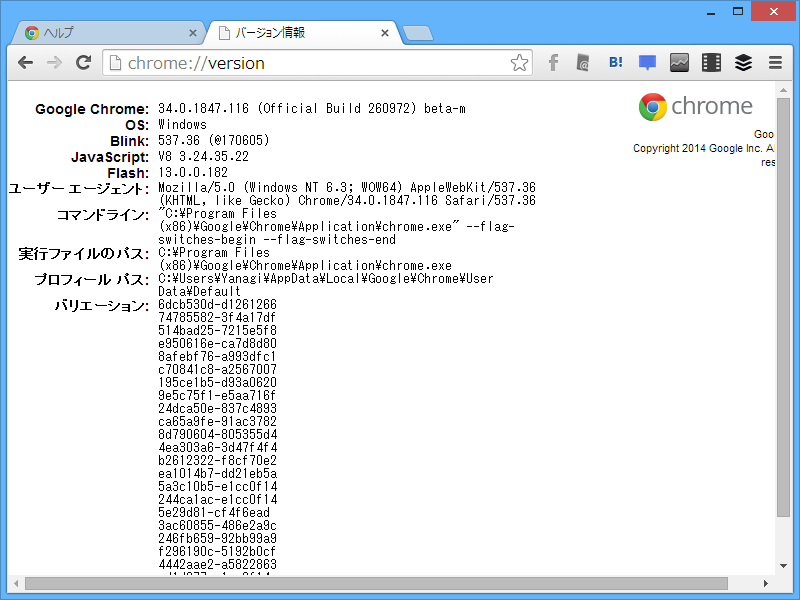Bookmark this page with the star icon
Image resolution: width=800 pixels, height=600 pixels.
click(519, 62)
